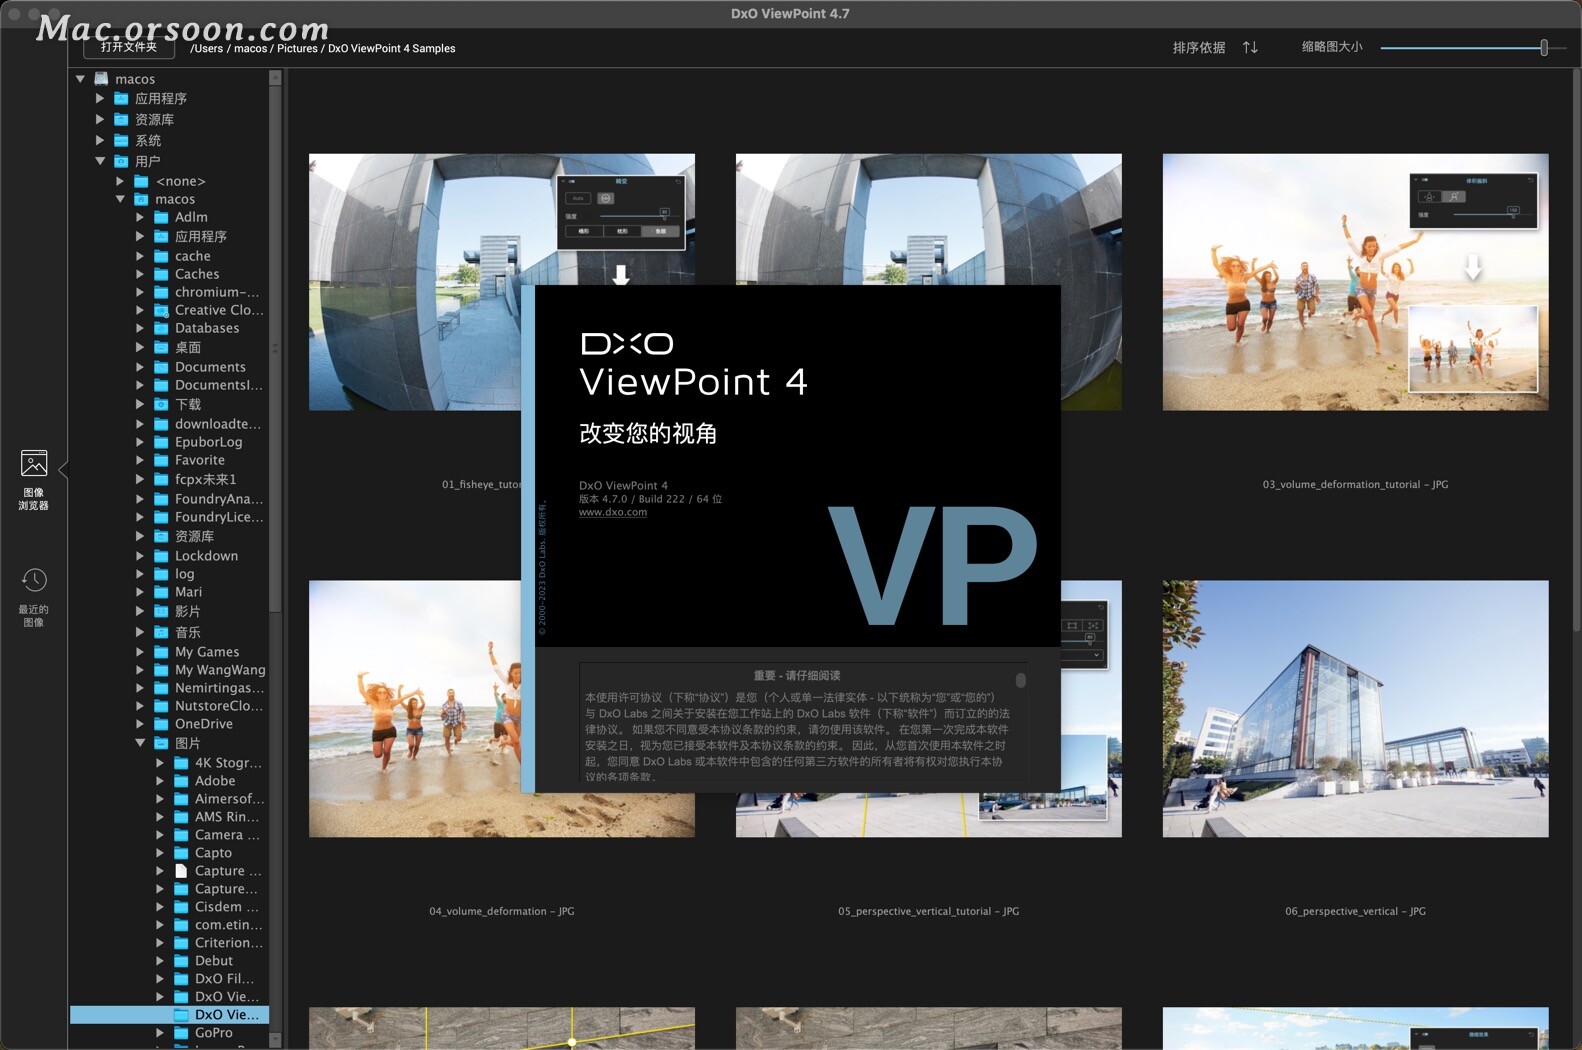Select the 4K Stogr... folder icon
Screen dimensions: 1582x1050
(x=181, y=763)
